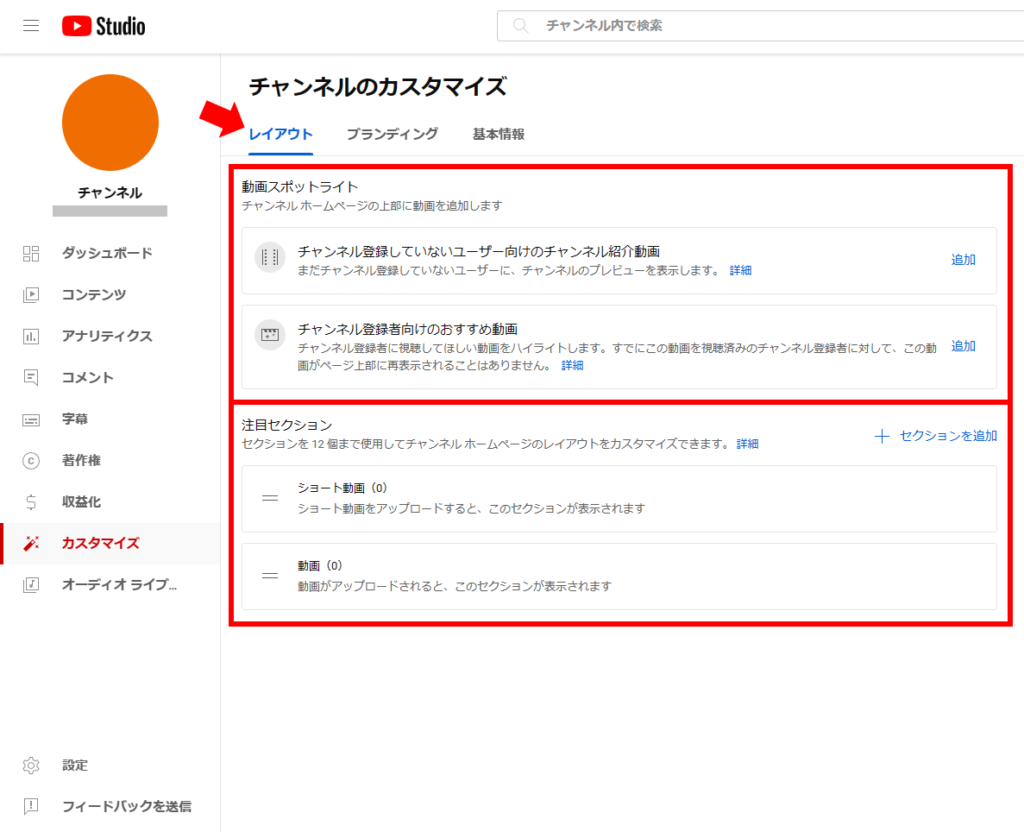This screenshot has width=1024, height=832.
Task: Click 追加 for the channel trailer video
Action: [x=962, y=258]
